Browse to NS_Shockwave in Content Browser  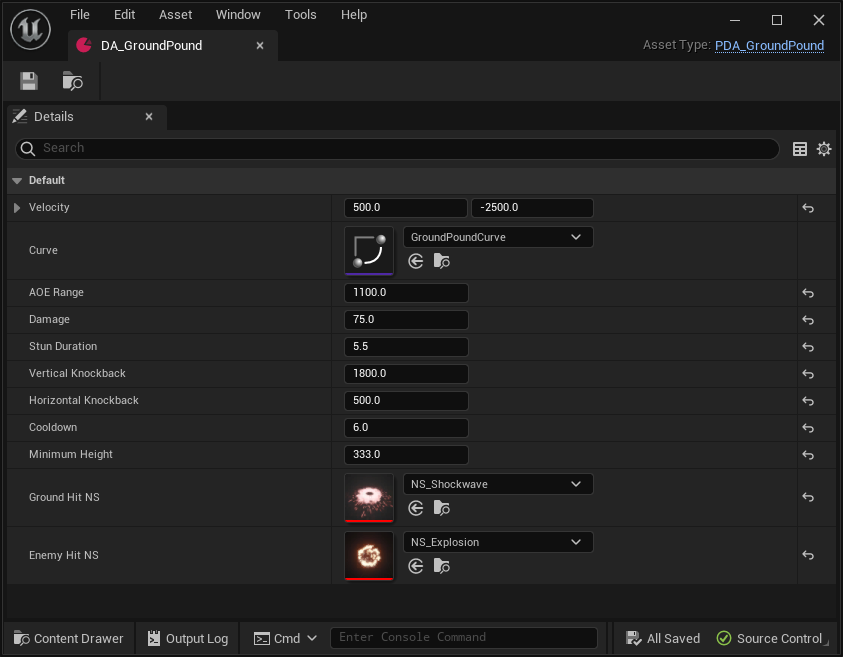pyautogui.click(x=441, y=508)
